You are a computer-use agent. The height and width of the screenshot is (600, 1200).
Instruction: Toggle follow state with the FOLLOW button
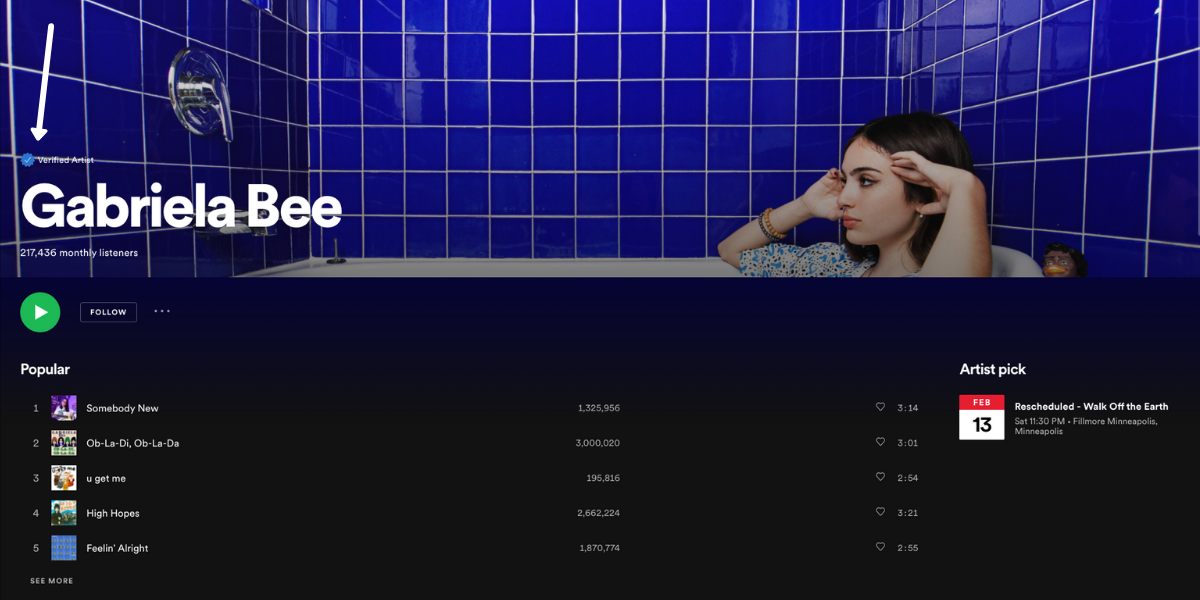[x=108, y=311]
